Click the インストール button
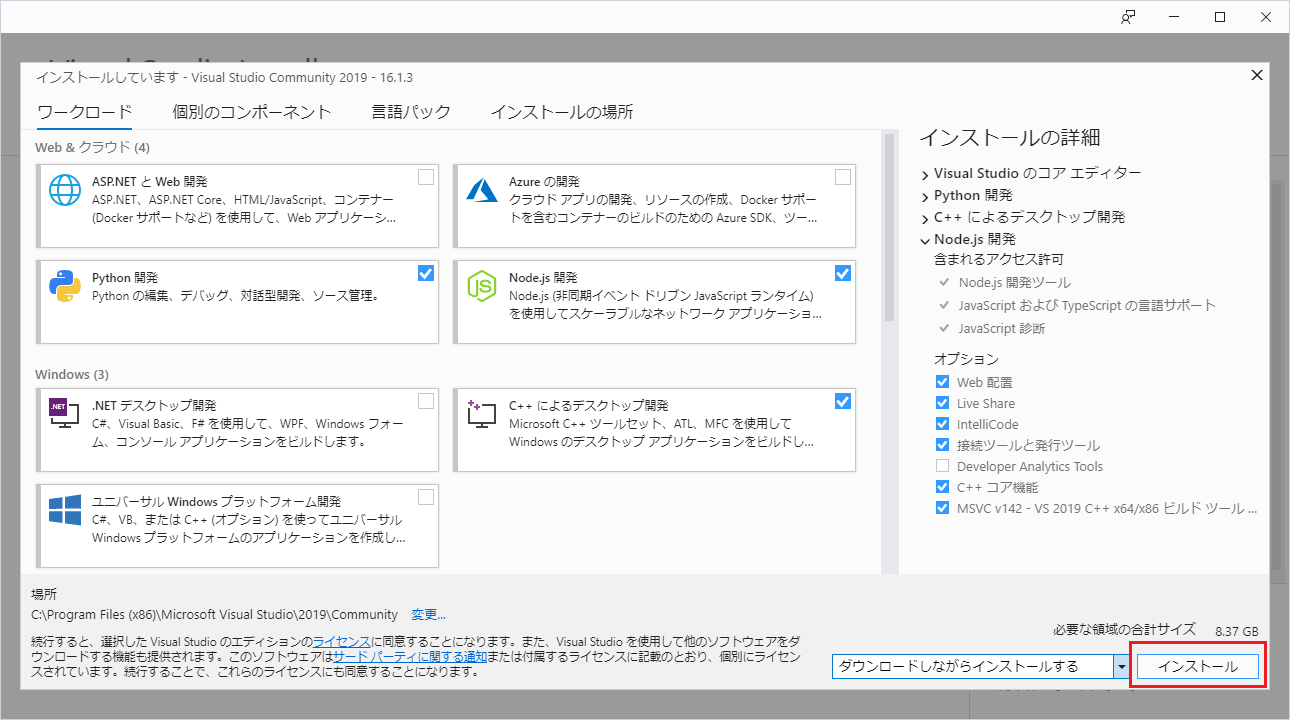Screen dimensions: 1290x720 point(1198,666)
